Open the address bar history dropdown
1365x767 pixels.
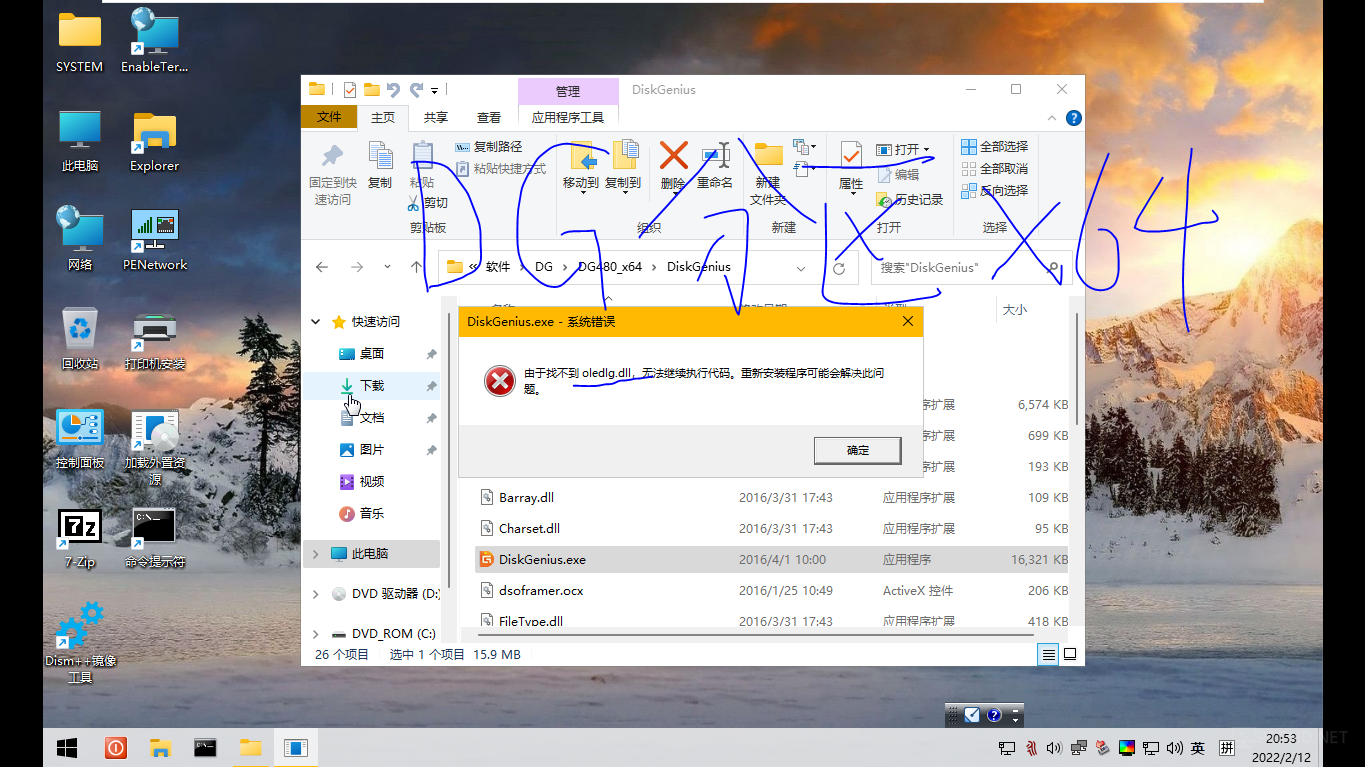(x=801, y=268)
